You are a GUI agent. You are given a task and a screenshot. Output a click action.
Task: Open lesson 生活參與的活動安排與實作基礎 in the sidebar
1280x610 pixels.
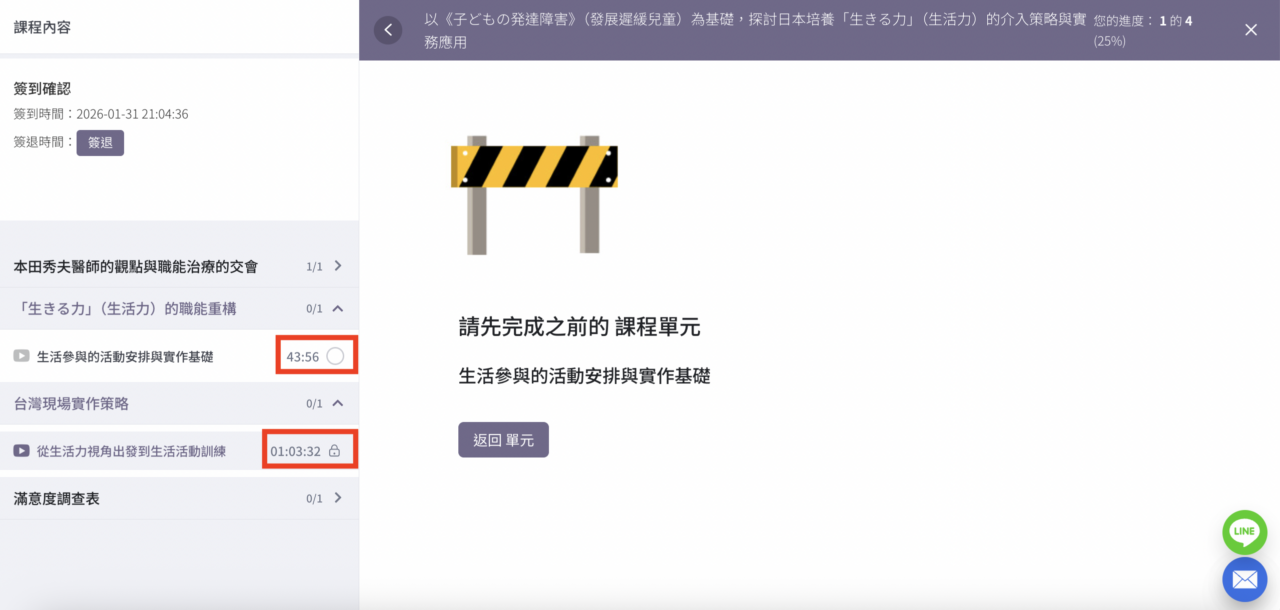[125, 357]
